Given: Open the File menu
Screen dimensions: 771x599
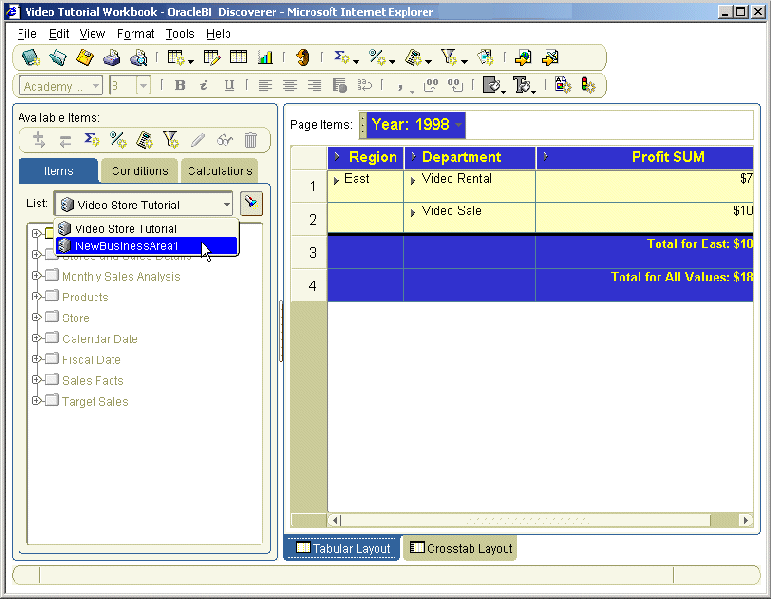Looking at the screenshot, I should (27, 34).
